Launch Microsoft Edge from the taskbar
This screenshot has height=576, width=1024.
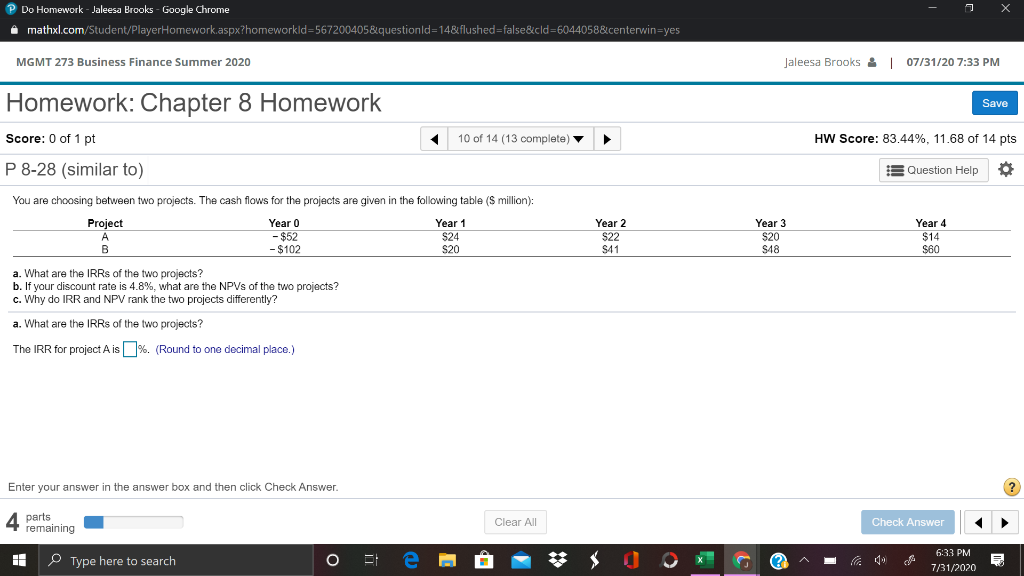pos(411,560)
